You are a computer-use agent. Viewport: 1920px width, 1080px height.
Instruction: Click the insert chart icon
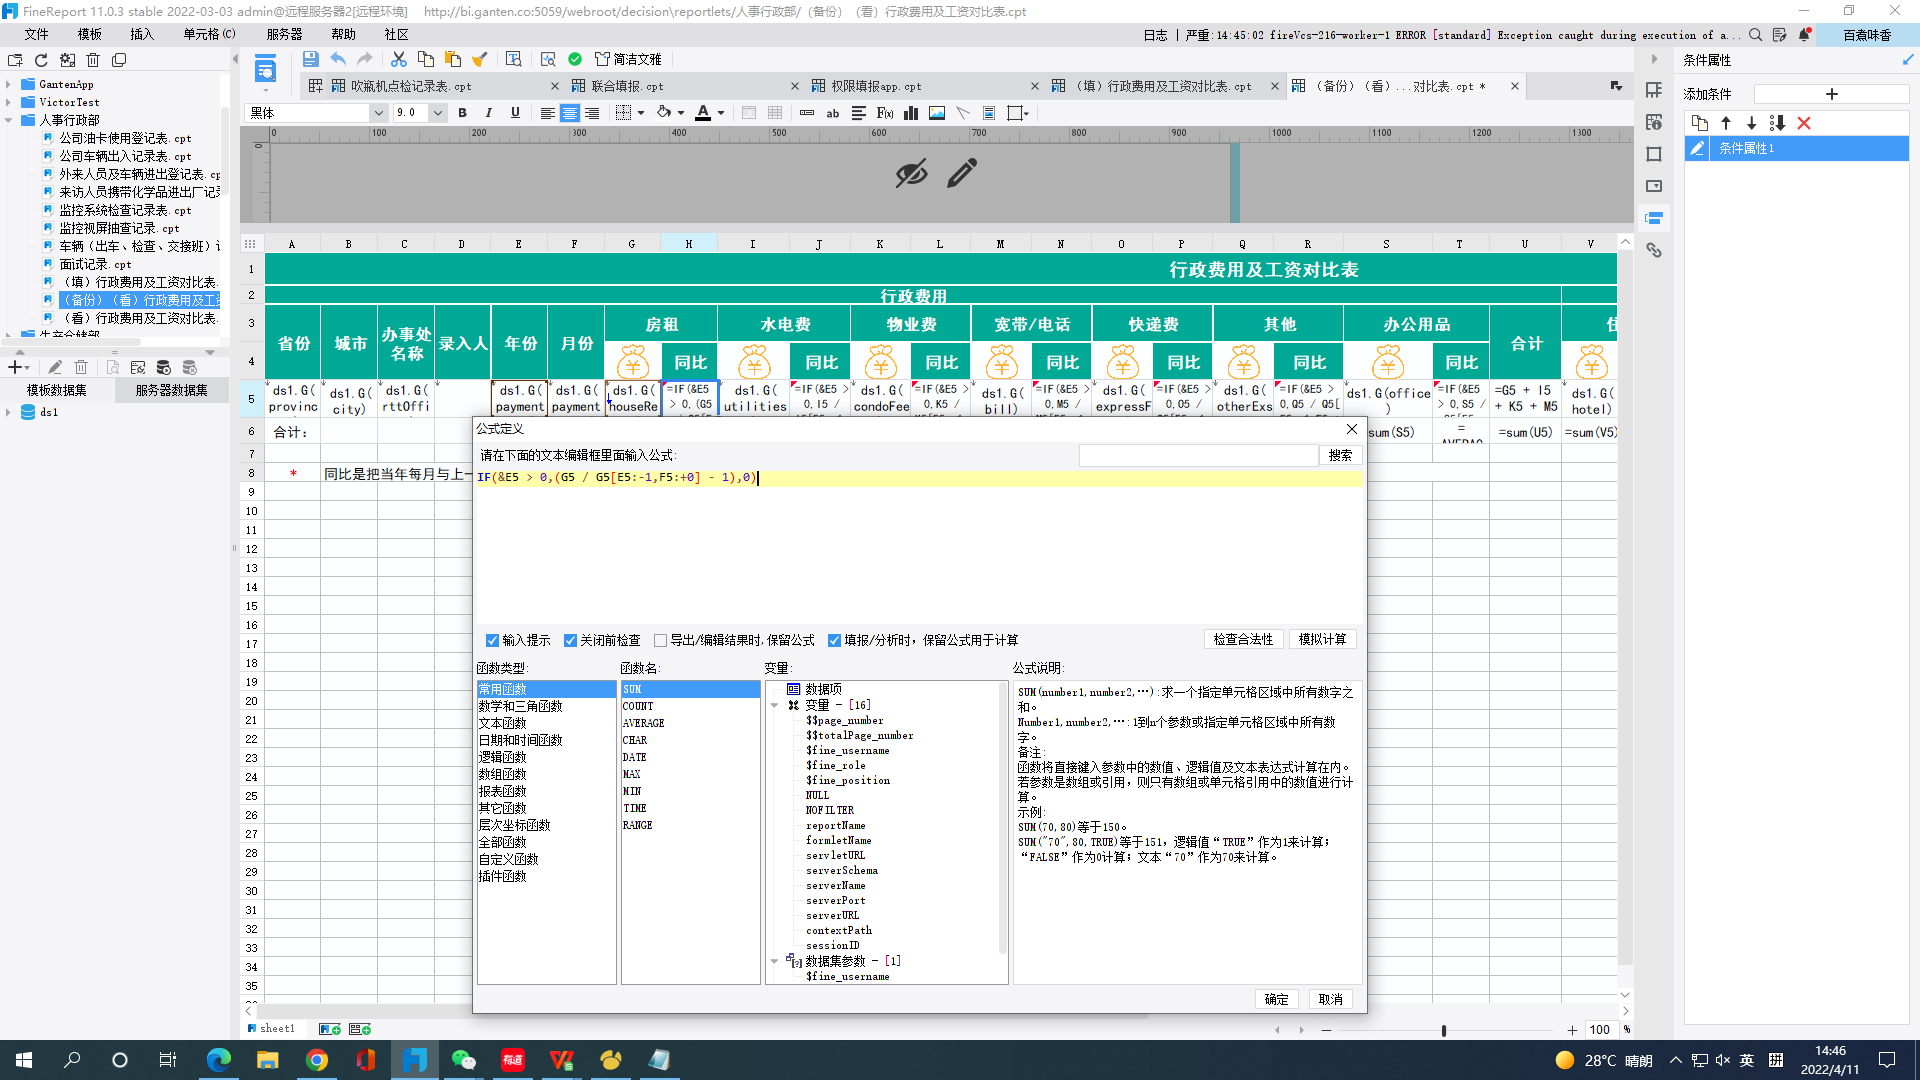point(911,113)
